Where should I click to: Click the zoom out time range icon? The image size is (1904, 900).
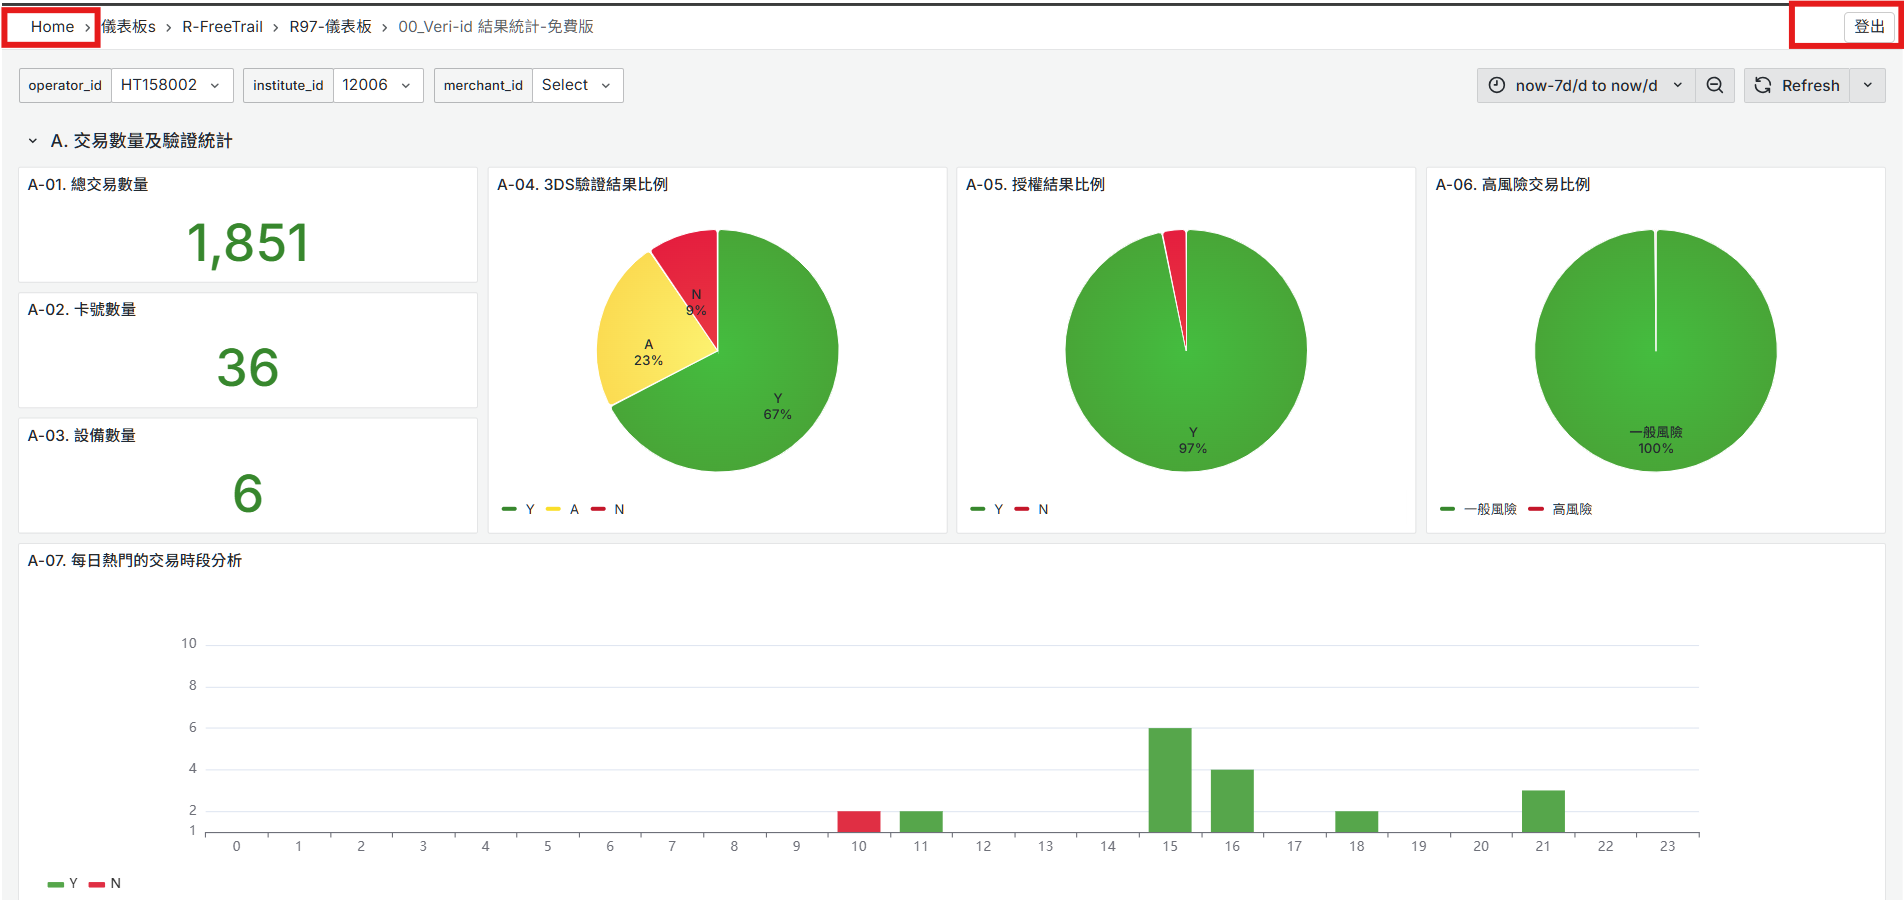pyautogui.click(x=1714, y=86)
